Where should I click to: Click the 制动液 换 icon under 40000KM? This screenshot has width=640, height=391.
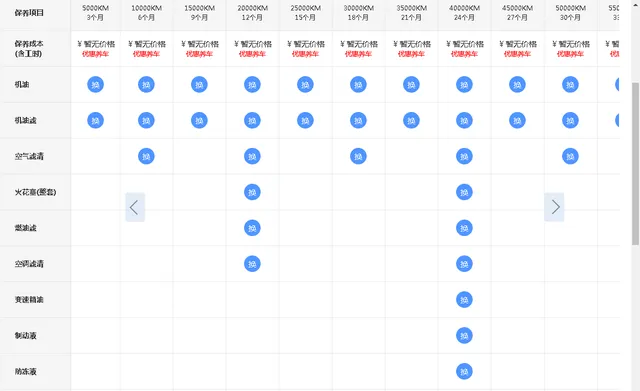(x=464, y=335)
